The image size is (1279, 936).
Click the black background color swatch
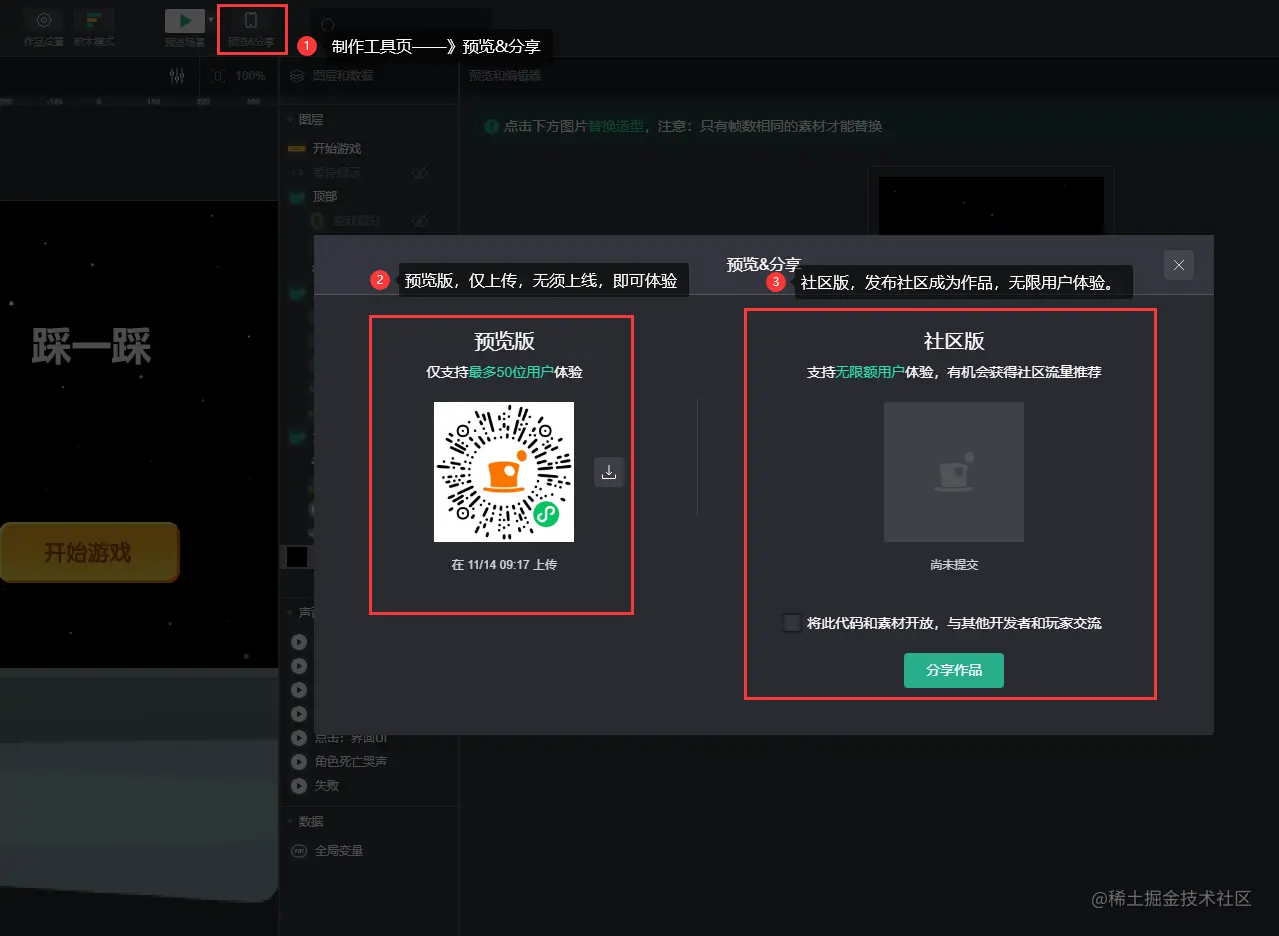(x=297, y=556)
